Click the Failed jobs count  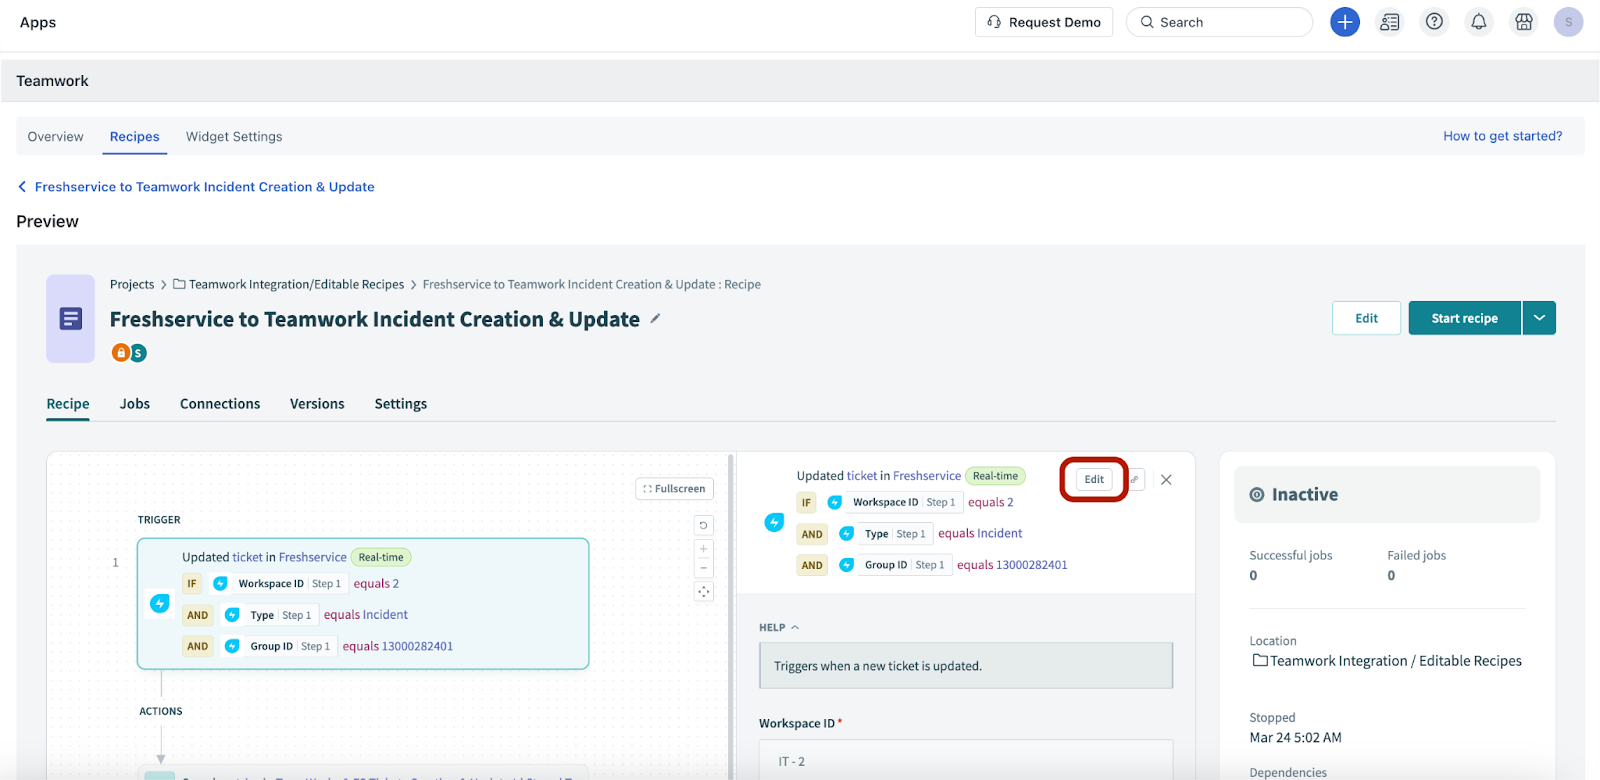[1391, 576]
